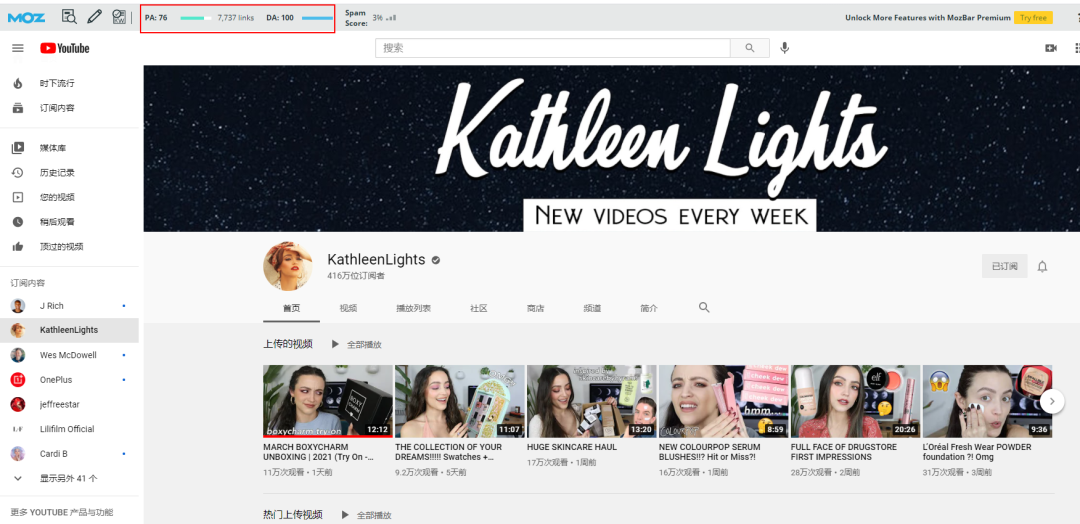Click the Moz logo in MozBar

point(26,17)
